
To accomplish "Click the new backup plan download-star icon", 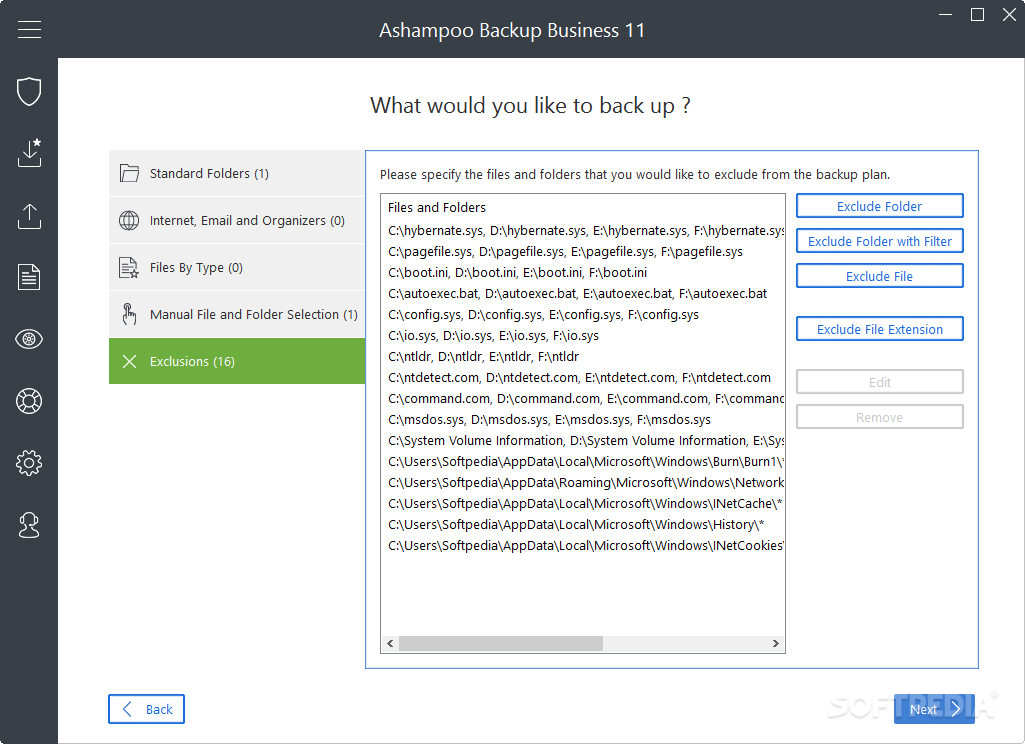I will click(x=29, y=153).
